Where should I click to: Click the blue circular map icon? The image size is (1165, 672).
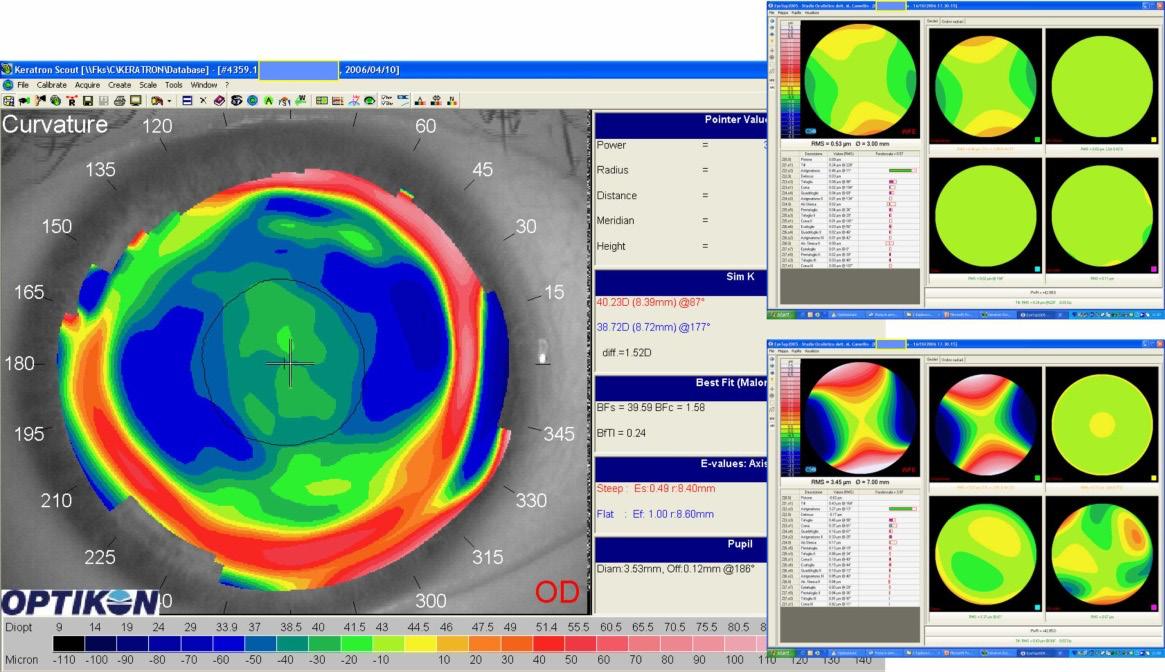tap(252, 100)
